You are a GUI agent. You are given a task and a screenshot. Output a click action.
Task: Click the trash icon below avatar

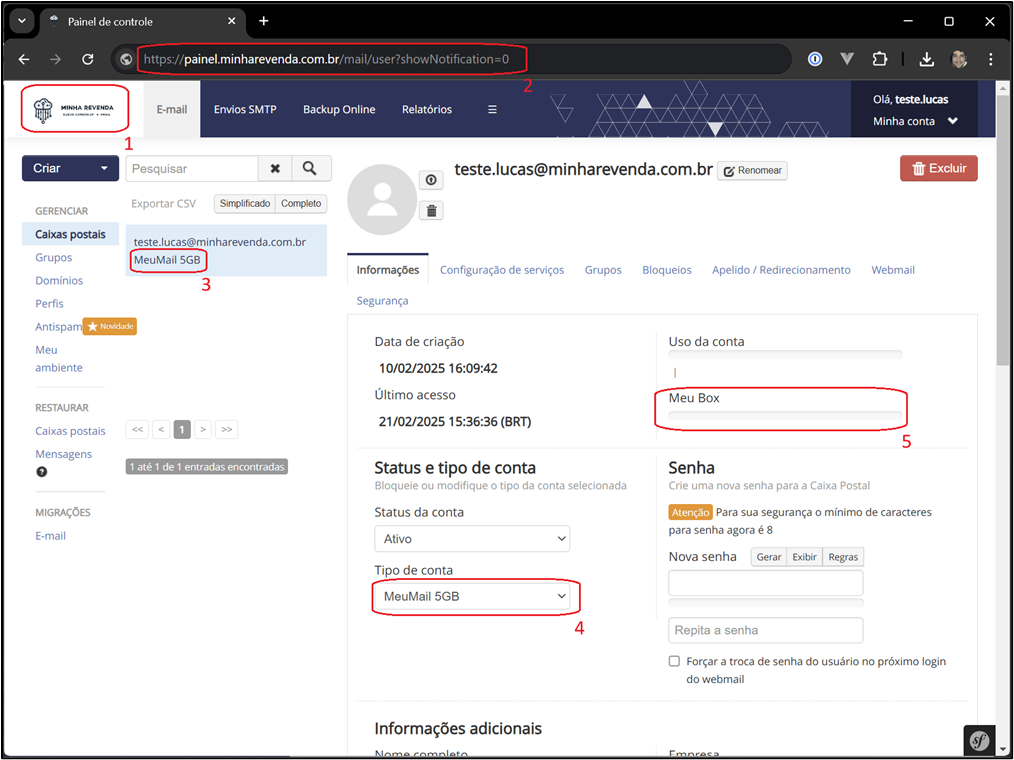point(431,210)
